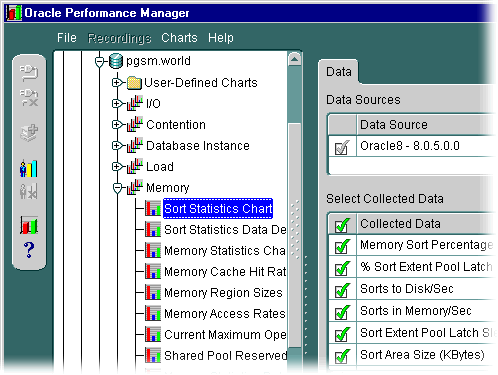This screenshot has height=375, width=498.
Task: Click the User-Defined Charts folder icon
Action: [x=134, y=83]
